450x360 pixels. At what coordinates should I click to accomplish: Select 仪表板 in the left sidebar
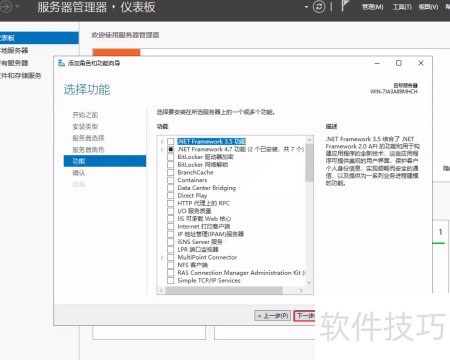pyautogui.click(x=39, y=38)
